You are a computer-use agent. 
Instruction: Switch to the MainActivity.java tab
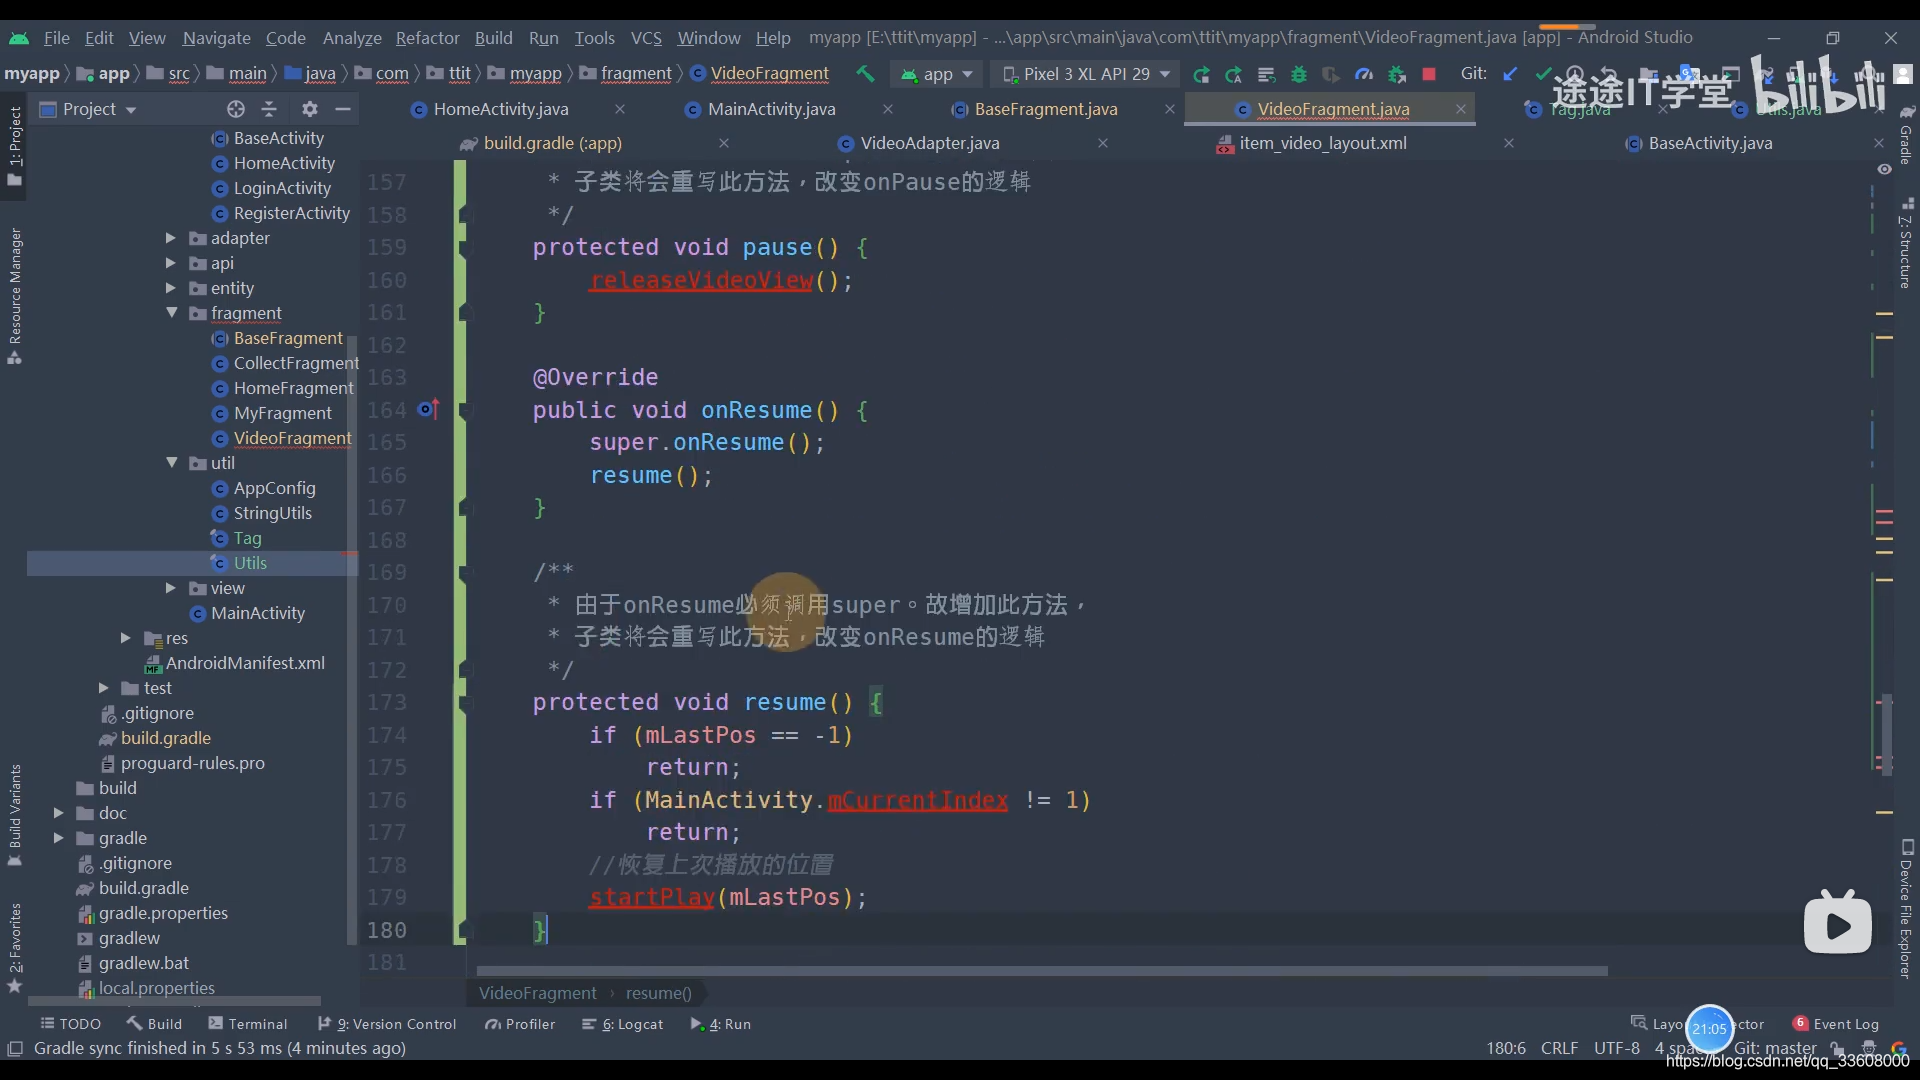pos(770,109)
